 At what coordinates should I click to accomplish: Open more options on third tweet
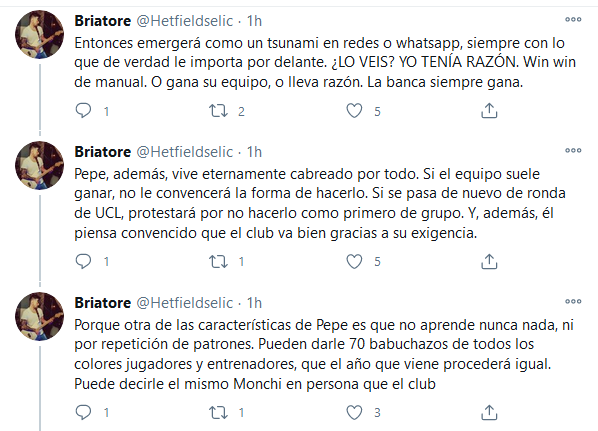(x=573, y=301)
